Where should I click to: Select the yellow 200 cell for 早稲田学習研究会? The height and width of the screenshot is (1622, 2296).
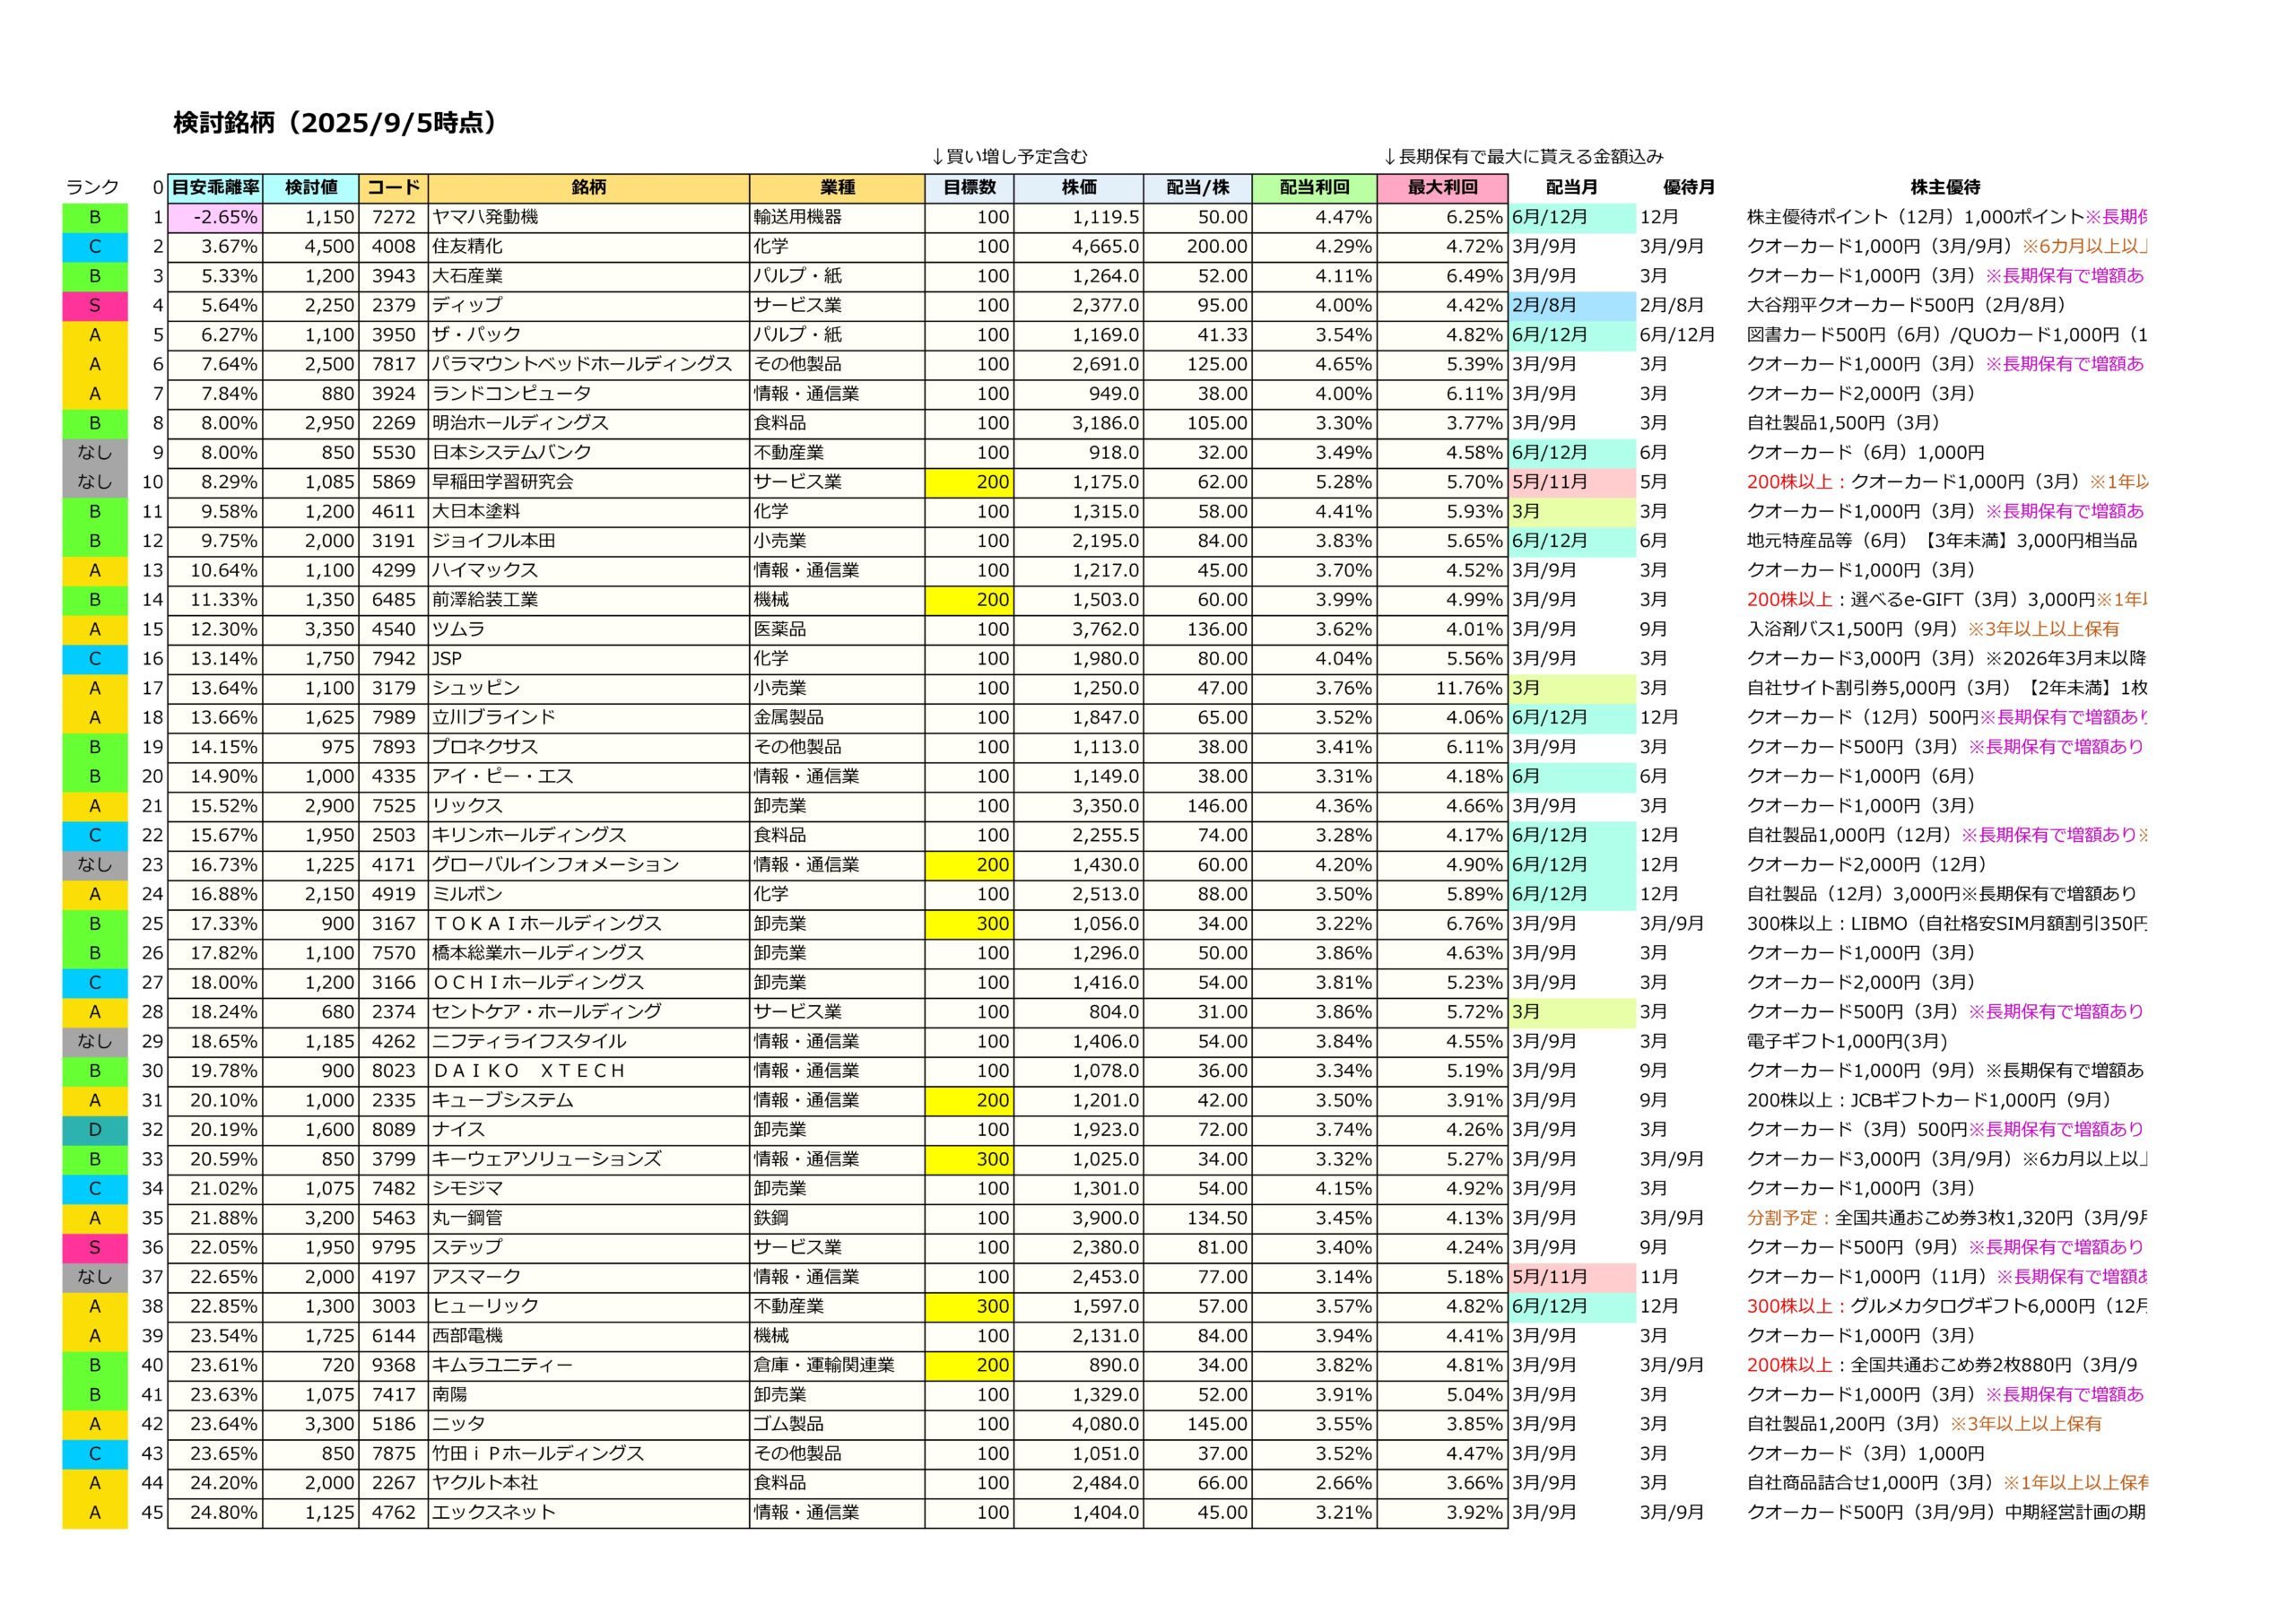[x=969, y=482]
